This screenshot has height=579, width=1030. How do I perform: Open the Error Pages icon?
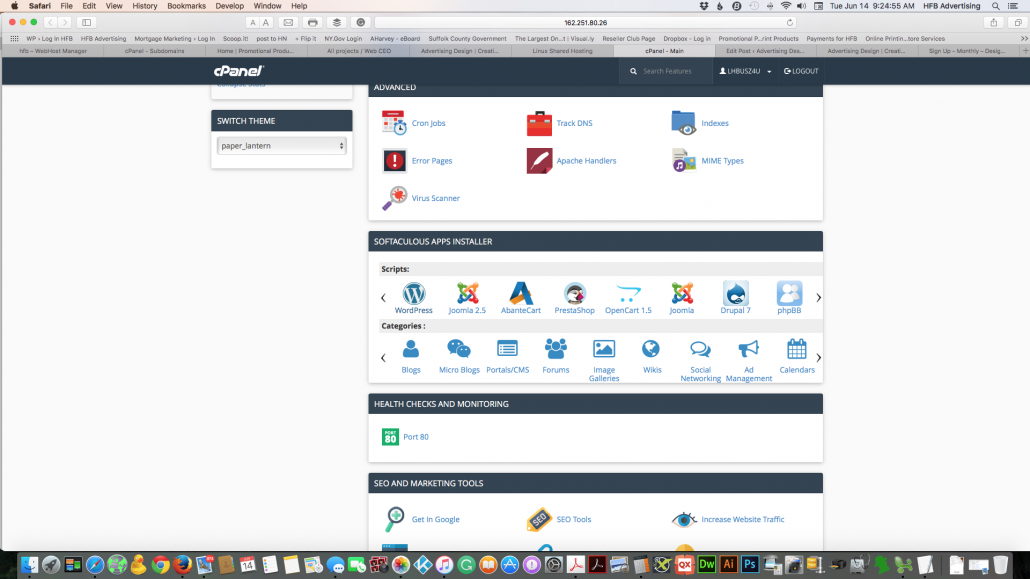394,160
